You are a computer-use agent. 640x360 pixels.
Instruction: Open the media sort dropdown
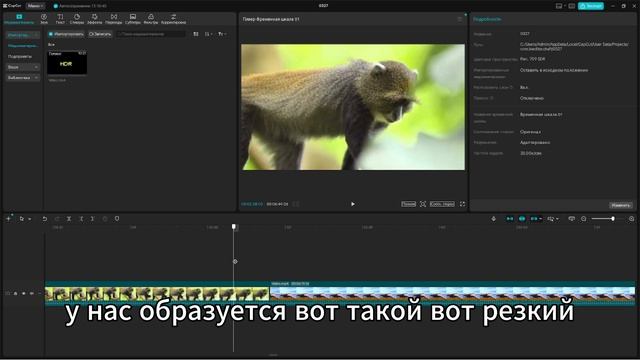pos(209,34)
